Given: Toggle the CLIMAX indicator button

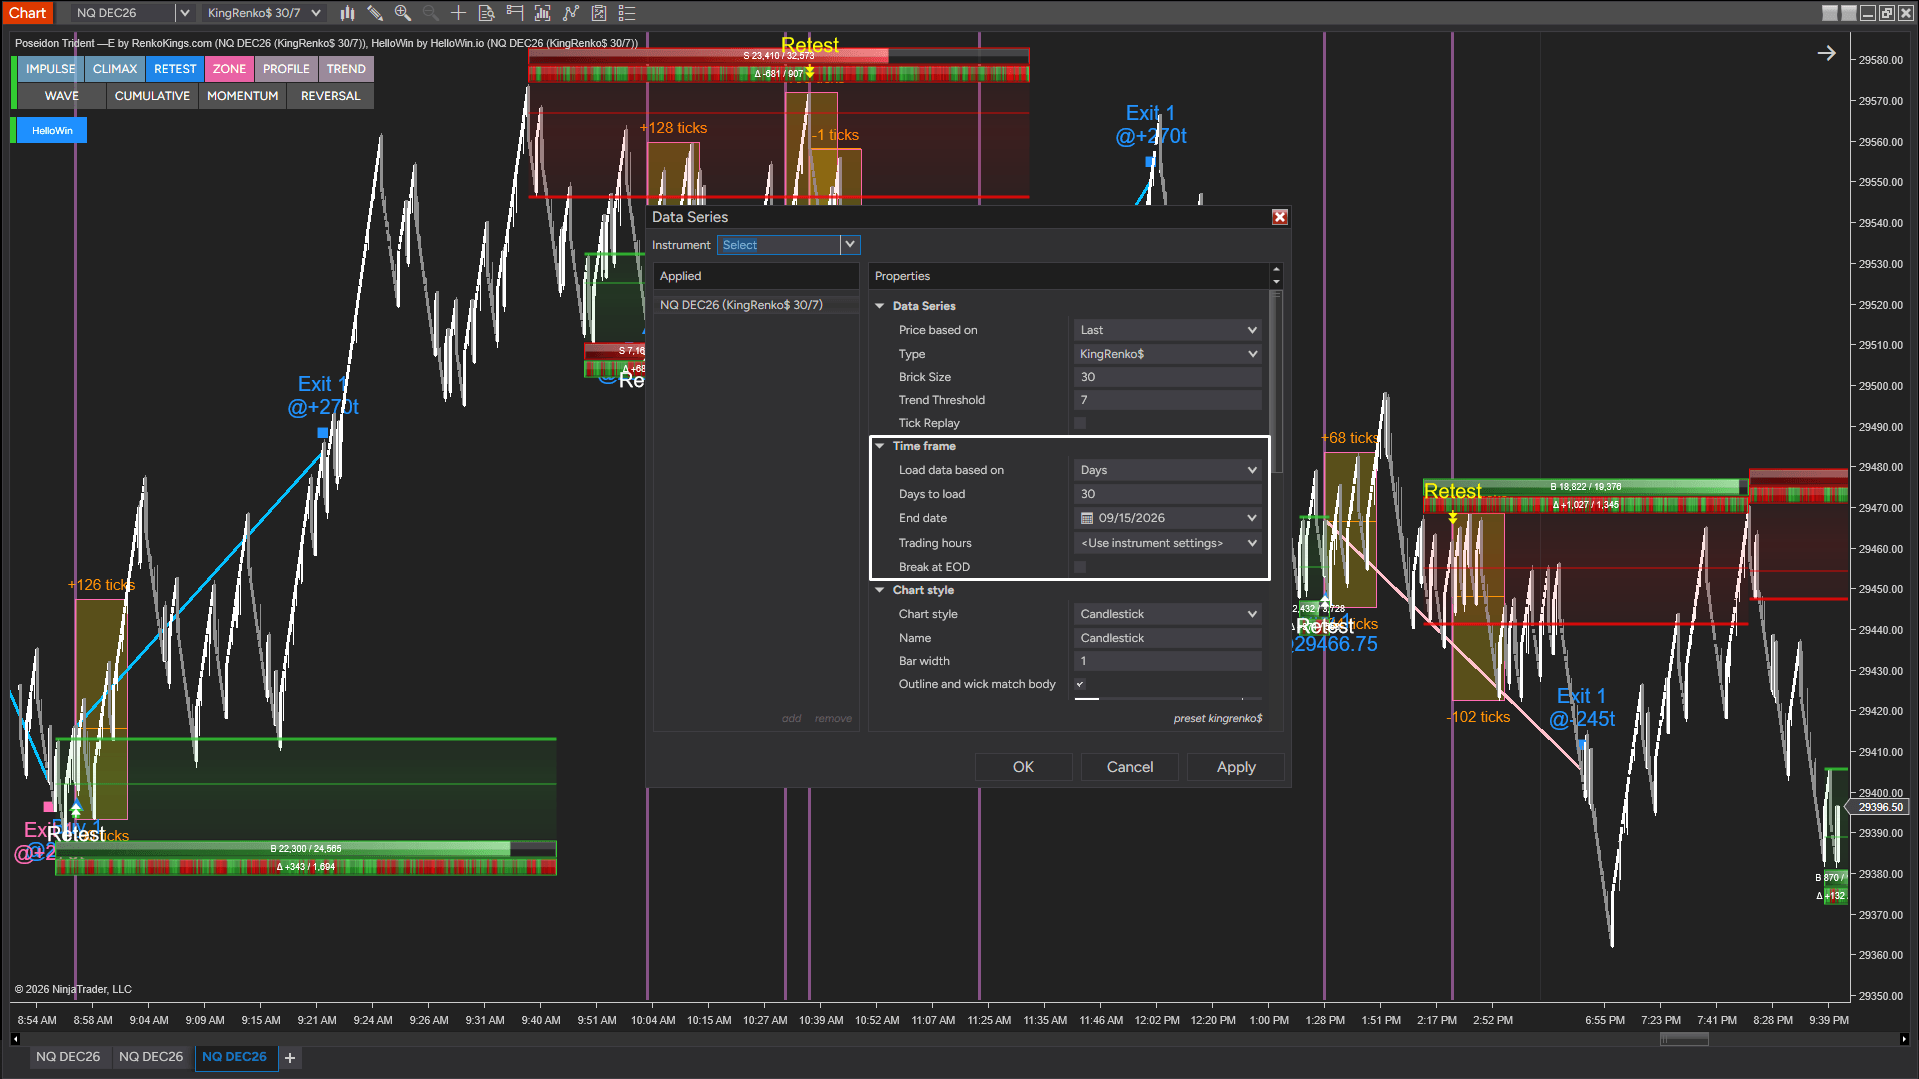Looking at the screenshot, I should click(115, 69).
